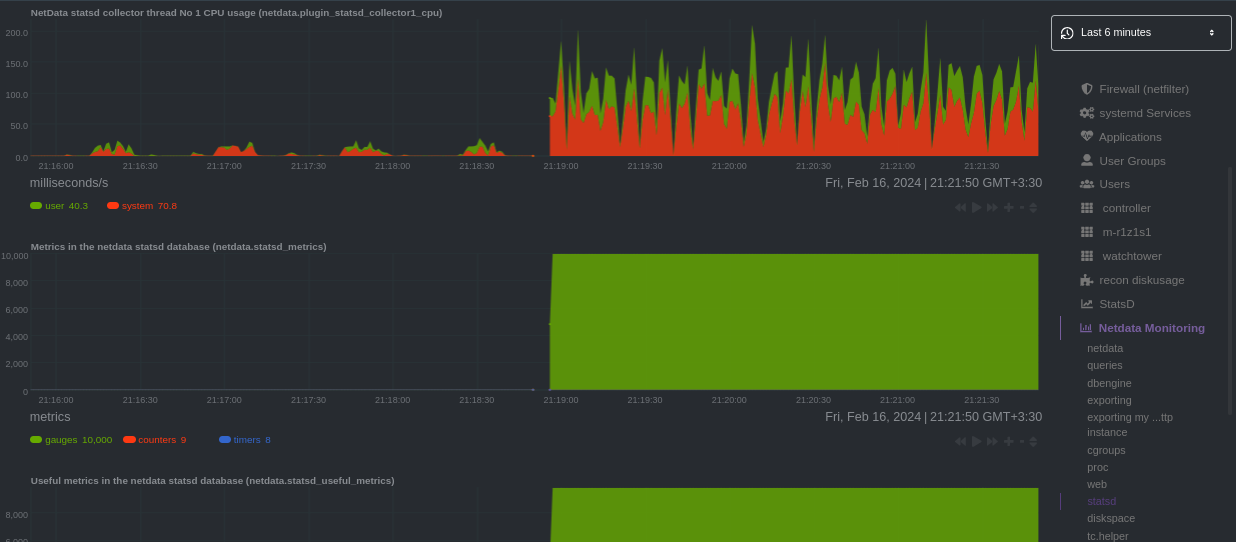Click the grid icon beside m-r1z1s1

[1087, 232]
